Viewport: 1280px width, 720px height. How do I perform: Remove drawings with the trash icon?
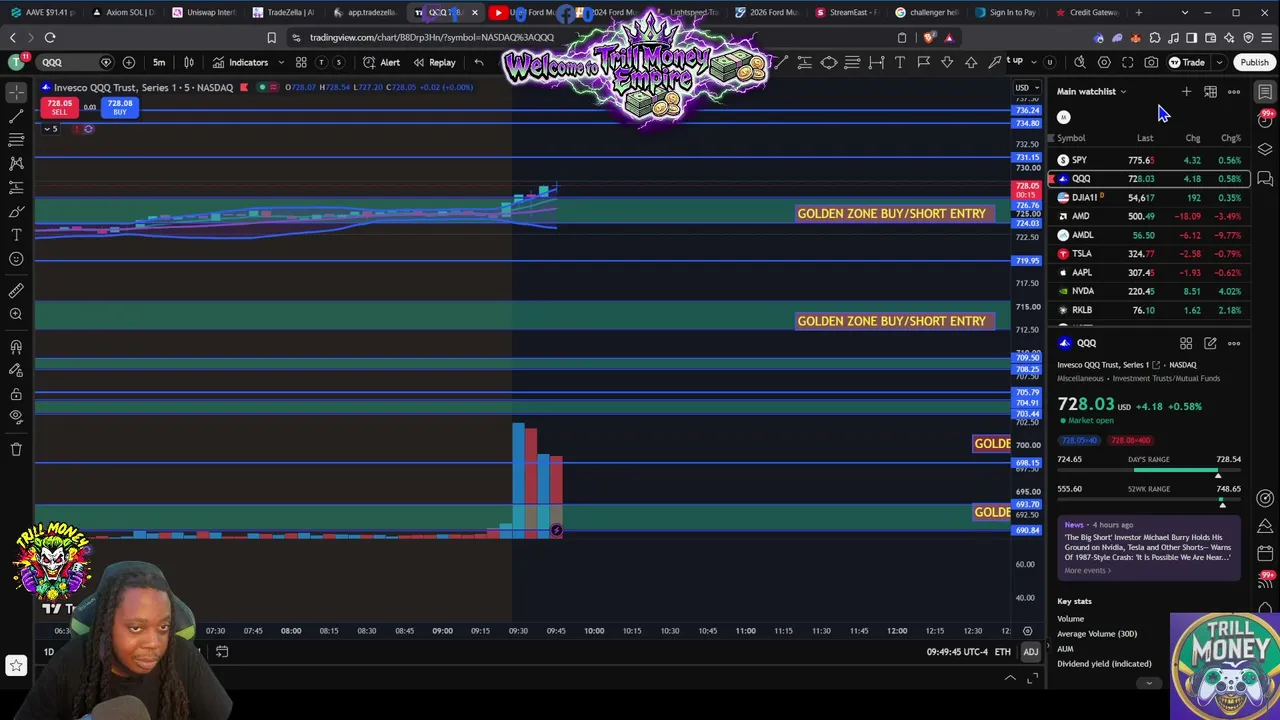(16, 450)
